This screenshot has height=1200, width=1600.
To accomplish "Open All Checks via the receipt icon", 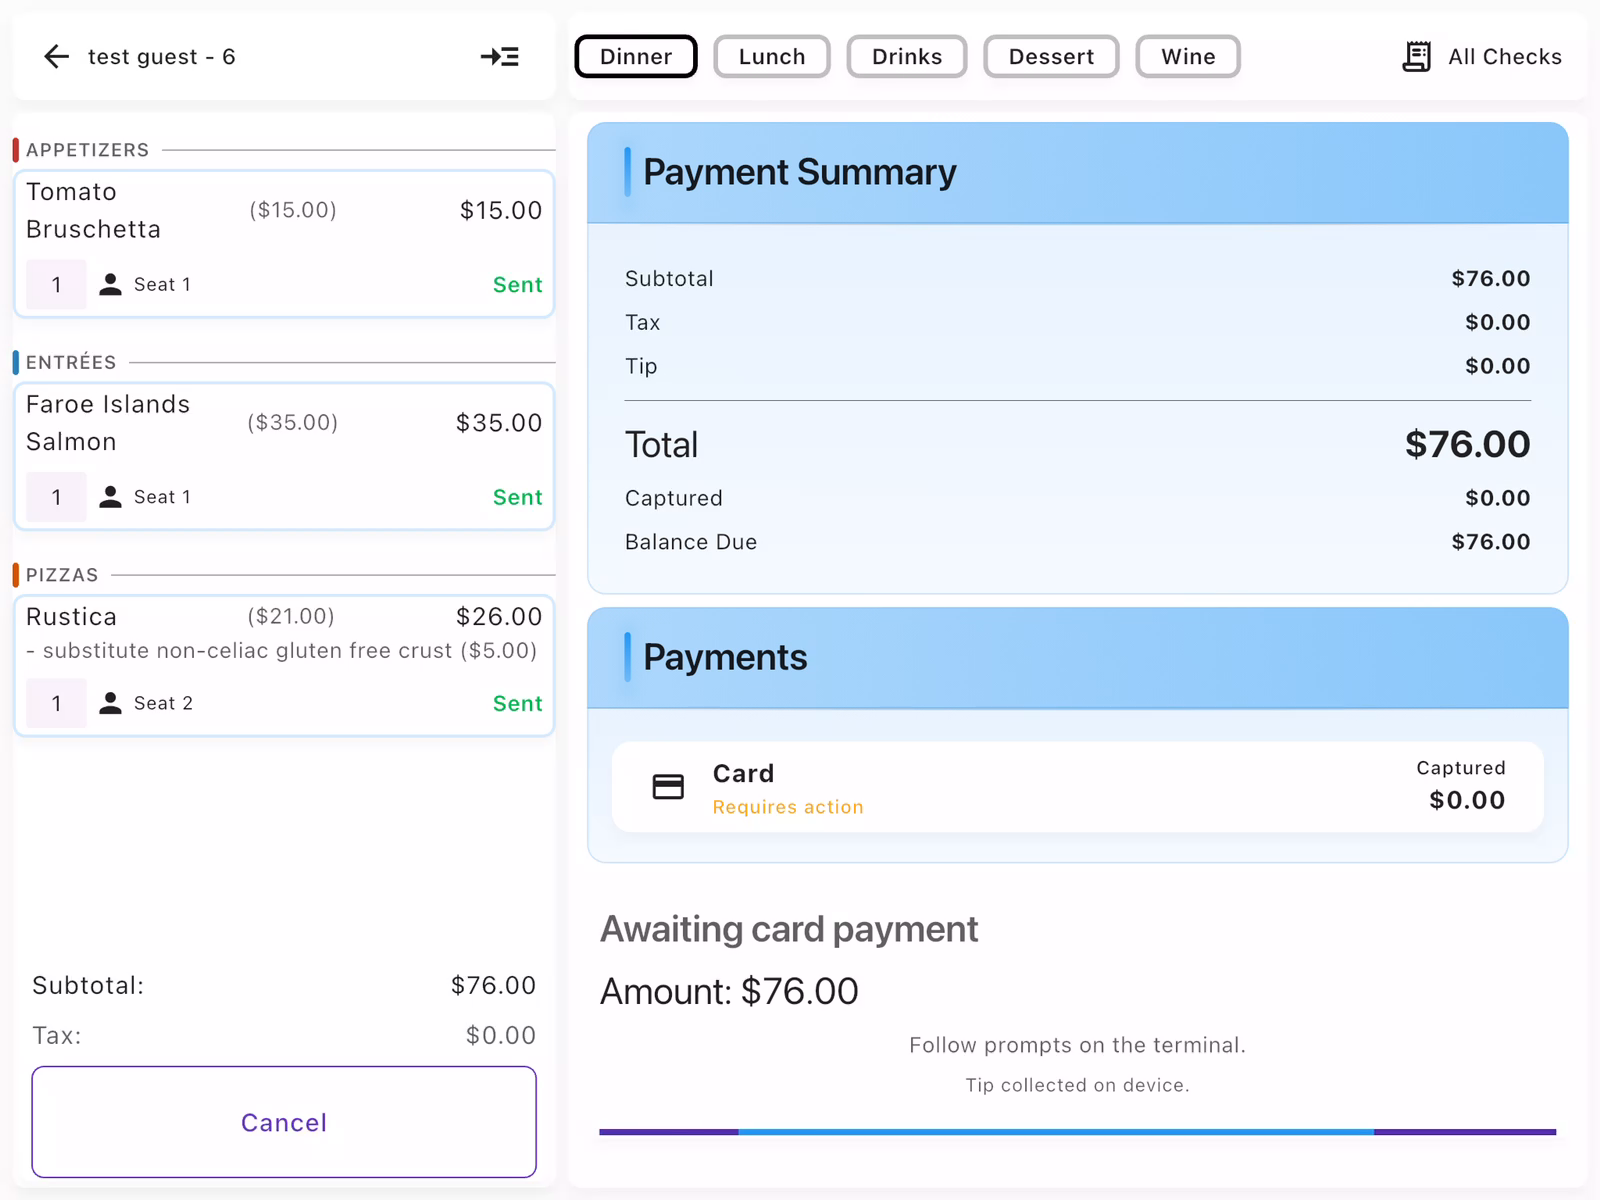I will pyautogui.click(x=1416, y=57).
